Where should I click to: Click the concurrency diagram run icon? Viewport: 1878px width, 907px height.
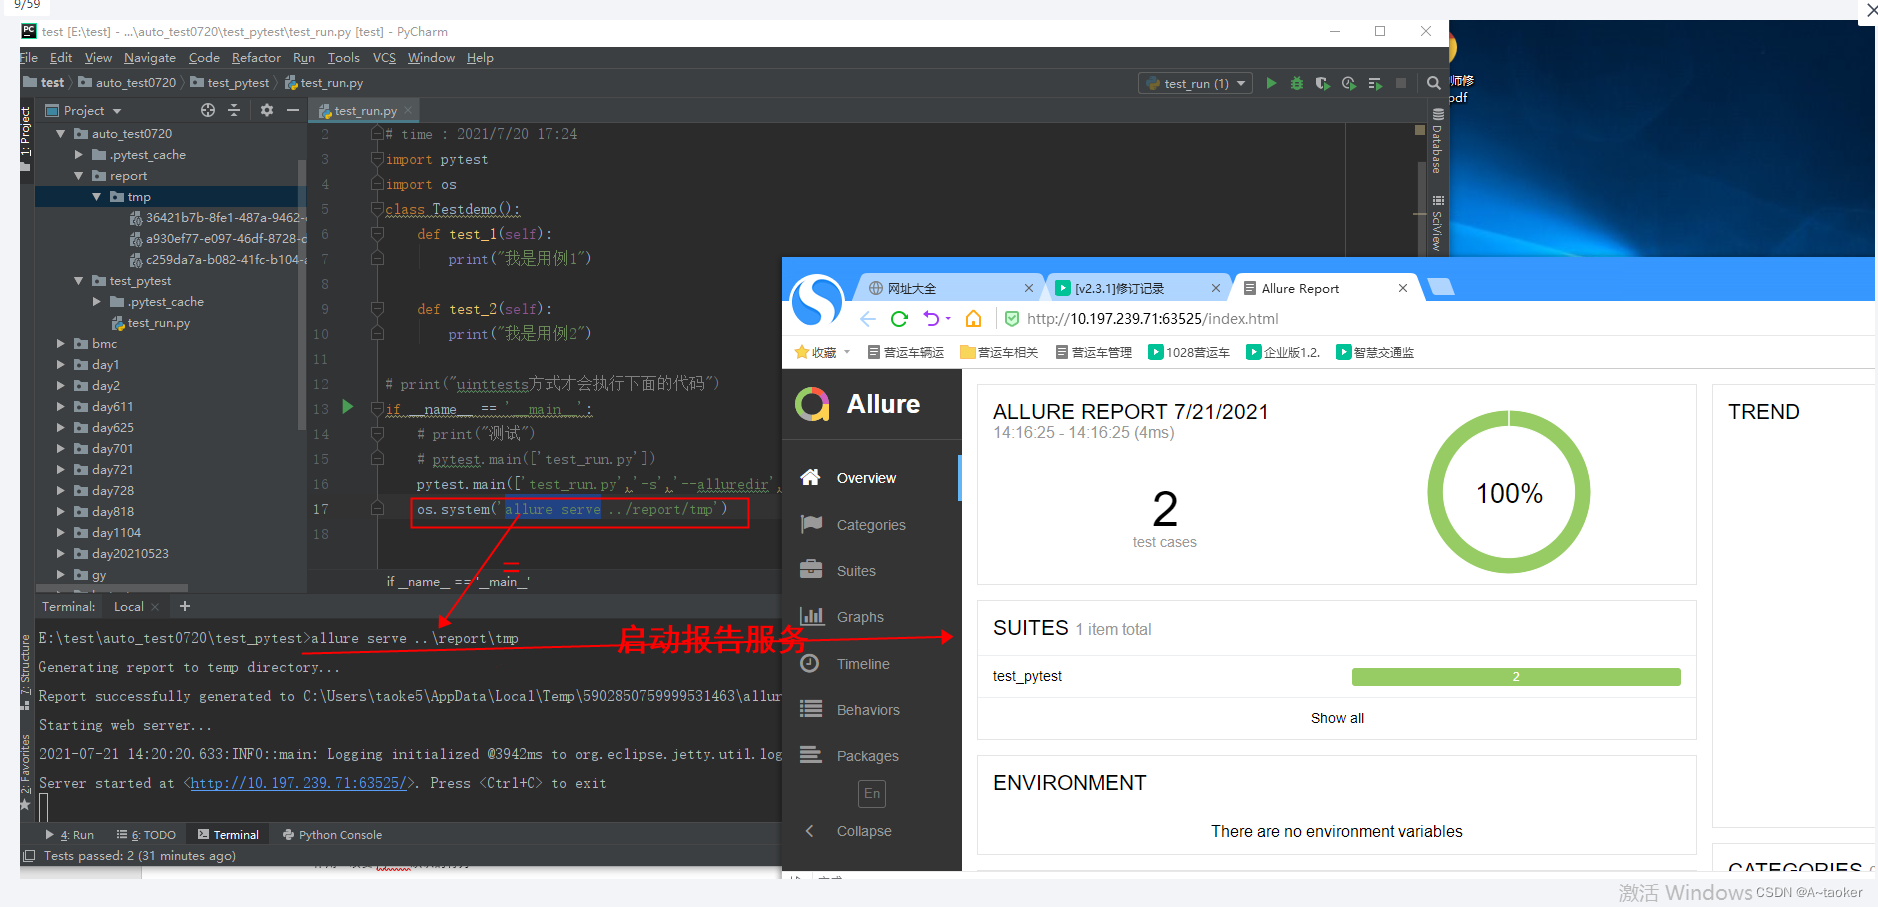[1375, 83]
